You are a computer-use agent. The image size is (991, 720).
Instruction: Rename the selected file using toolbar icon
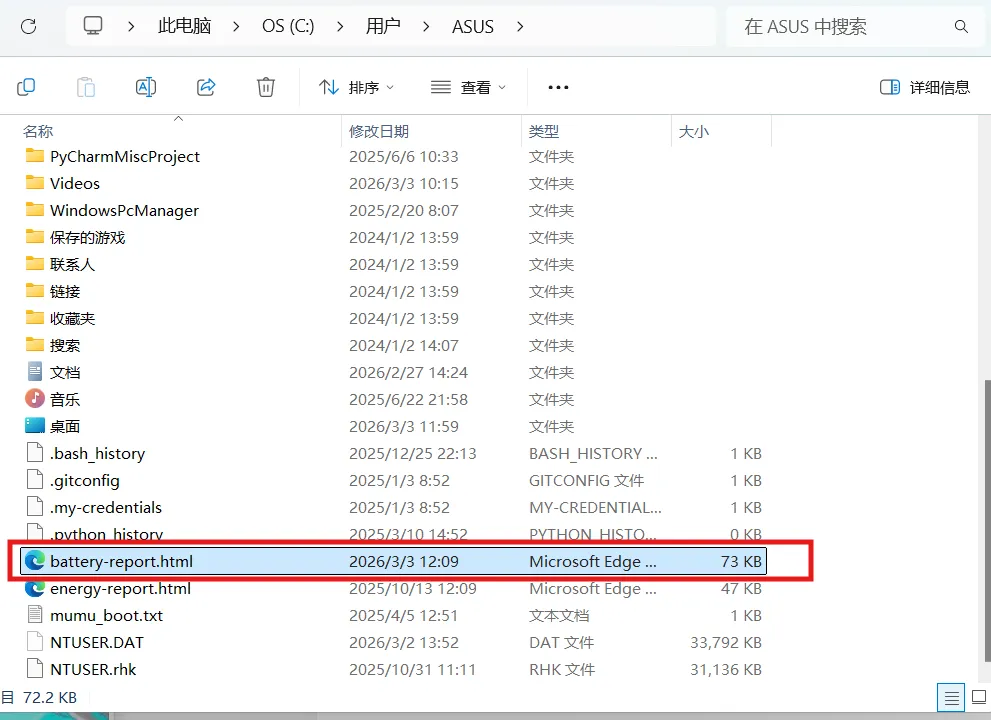pos(146,87)
